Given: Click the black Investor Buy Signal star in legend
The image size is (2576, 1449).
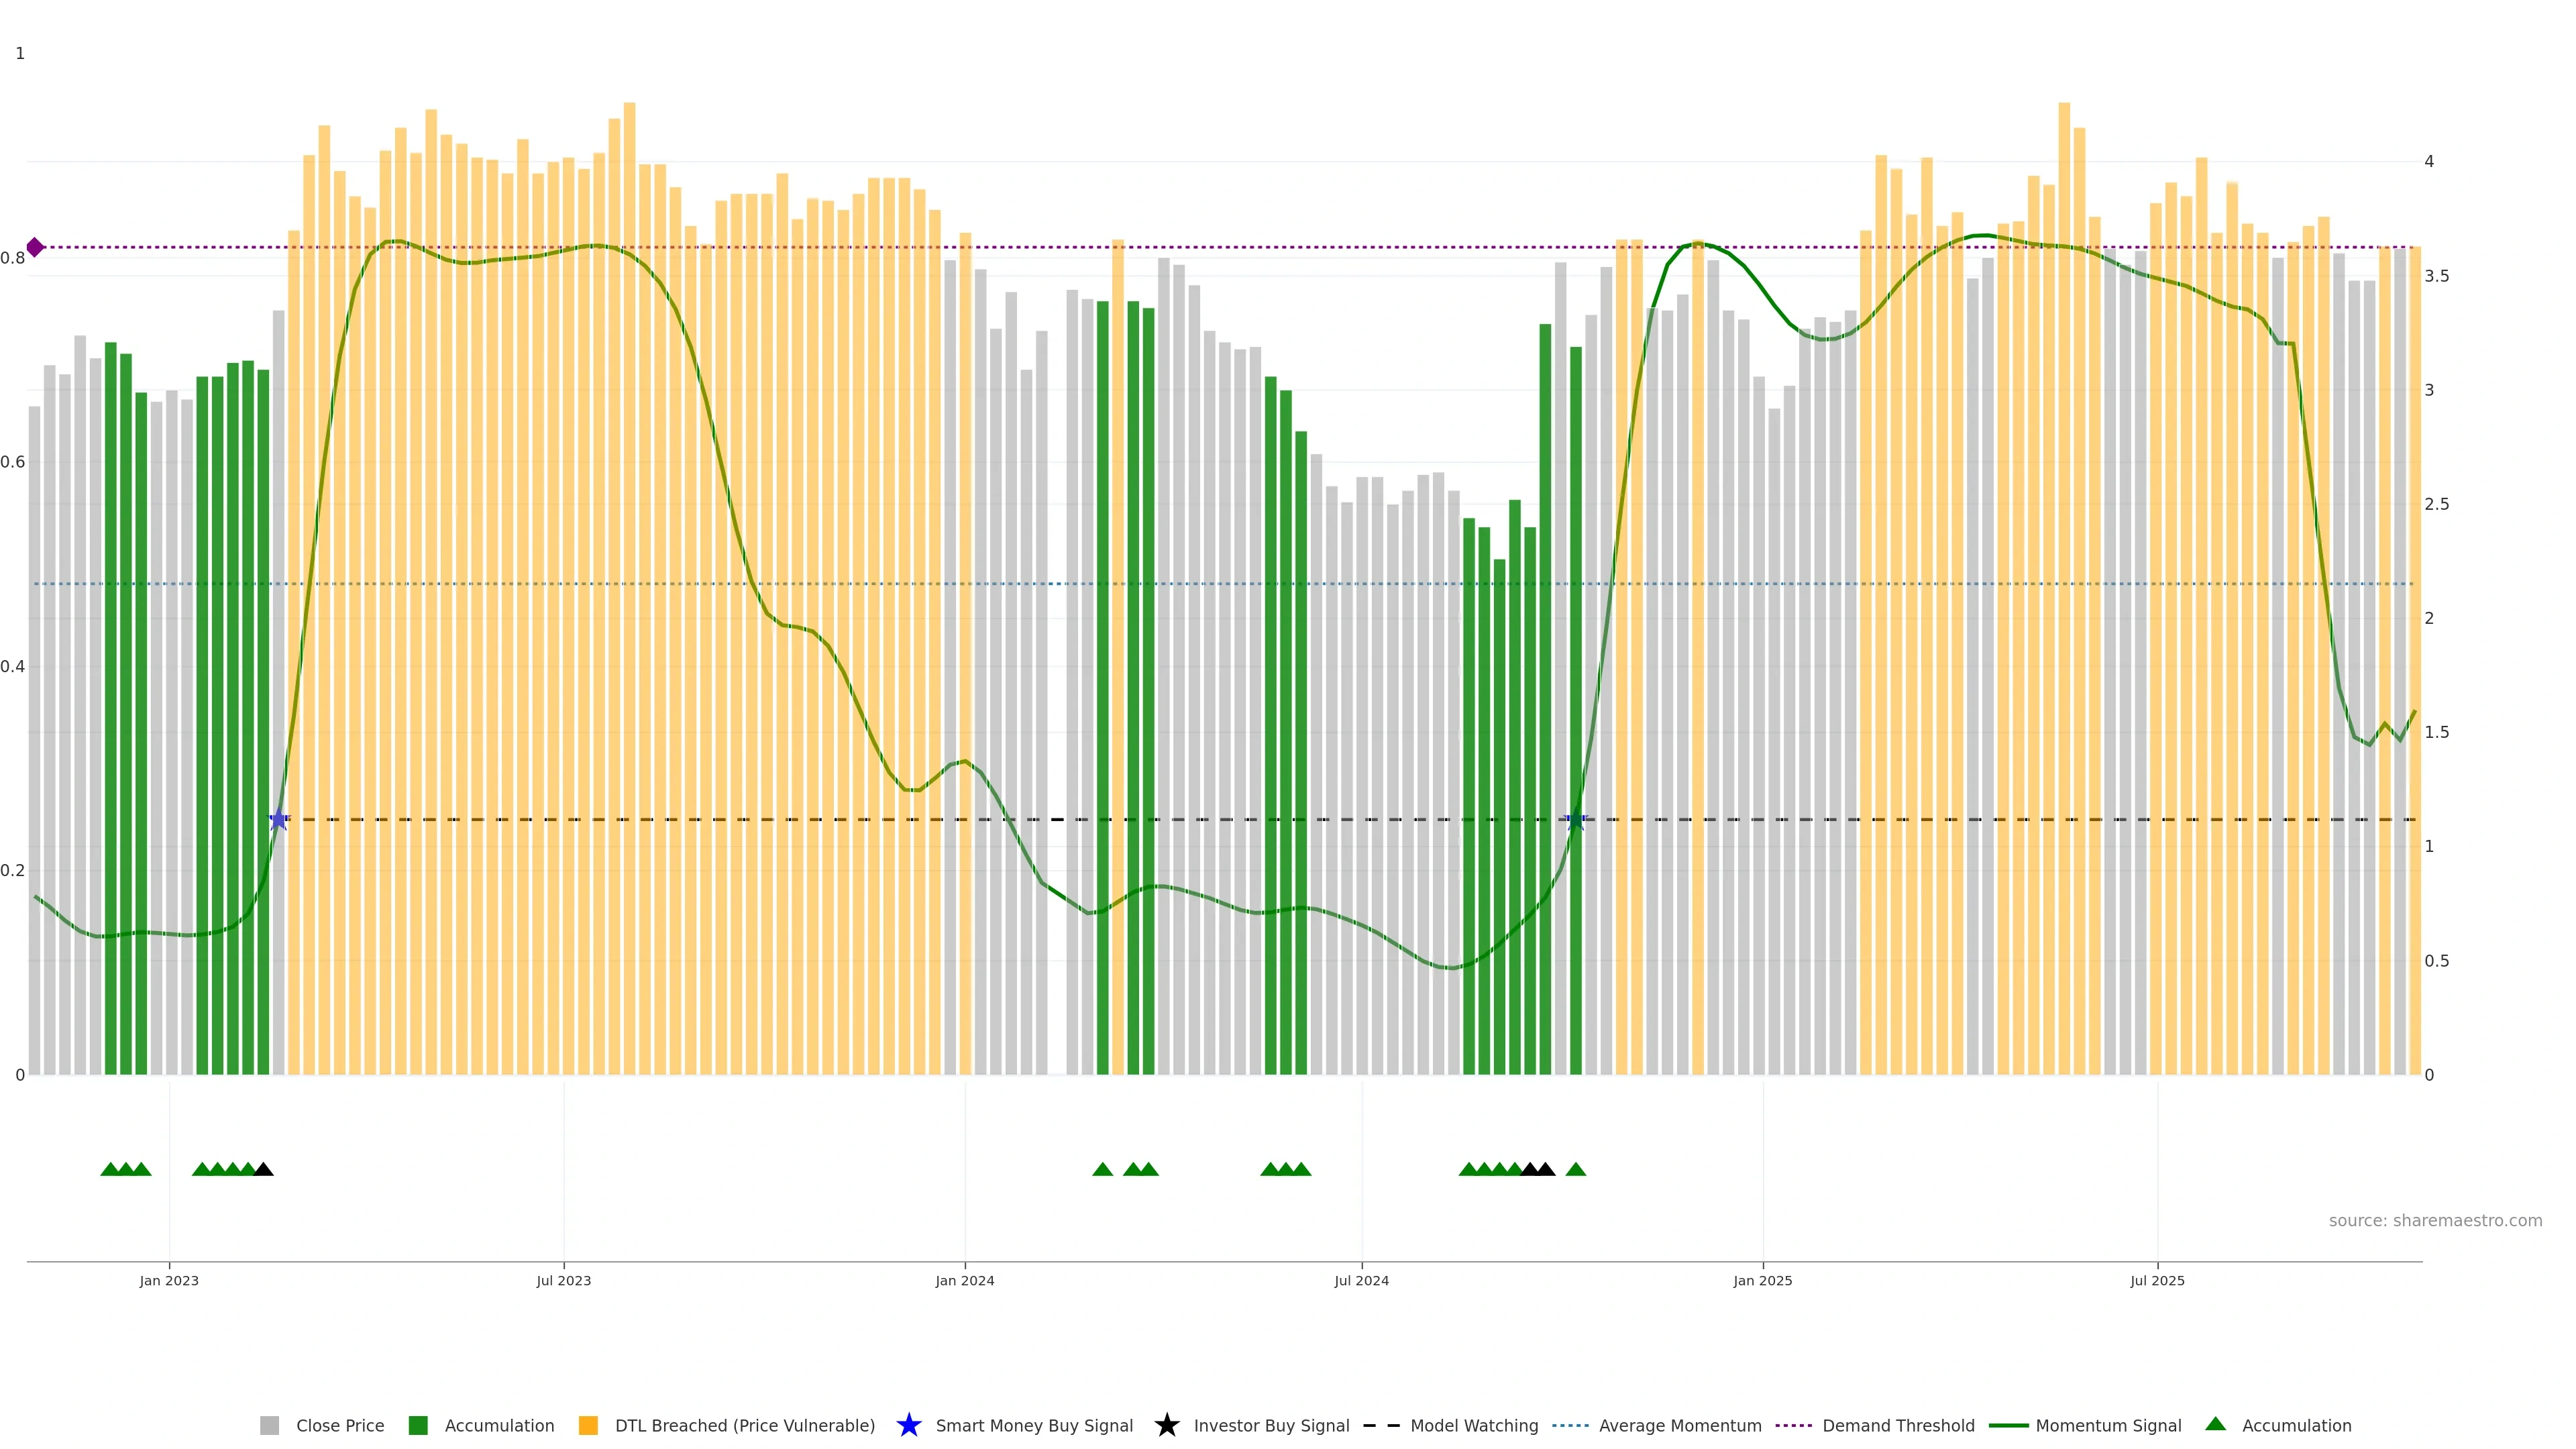Looking at the screenshot, I should pyautogui.click(x=1166, y=1425).
